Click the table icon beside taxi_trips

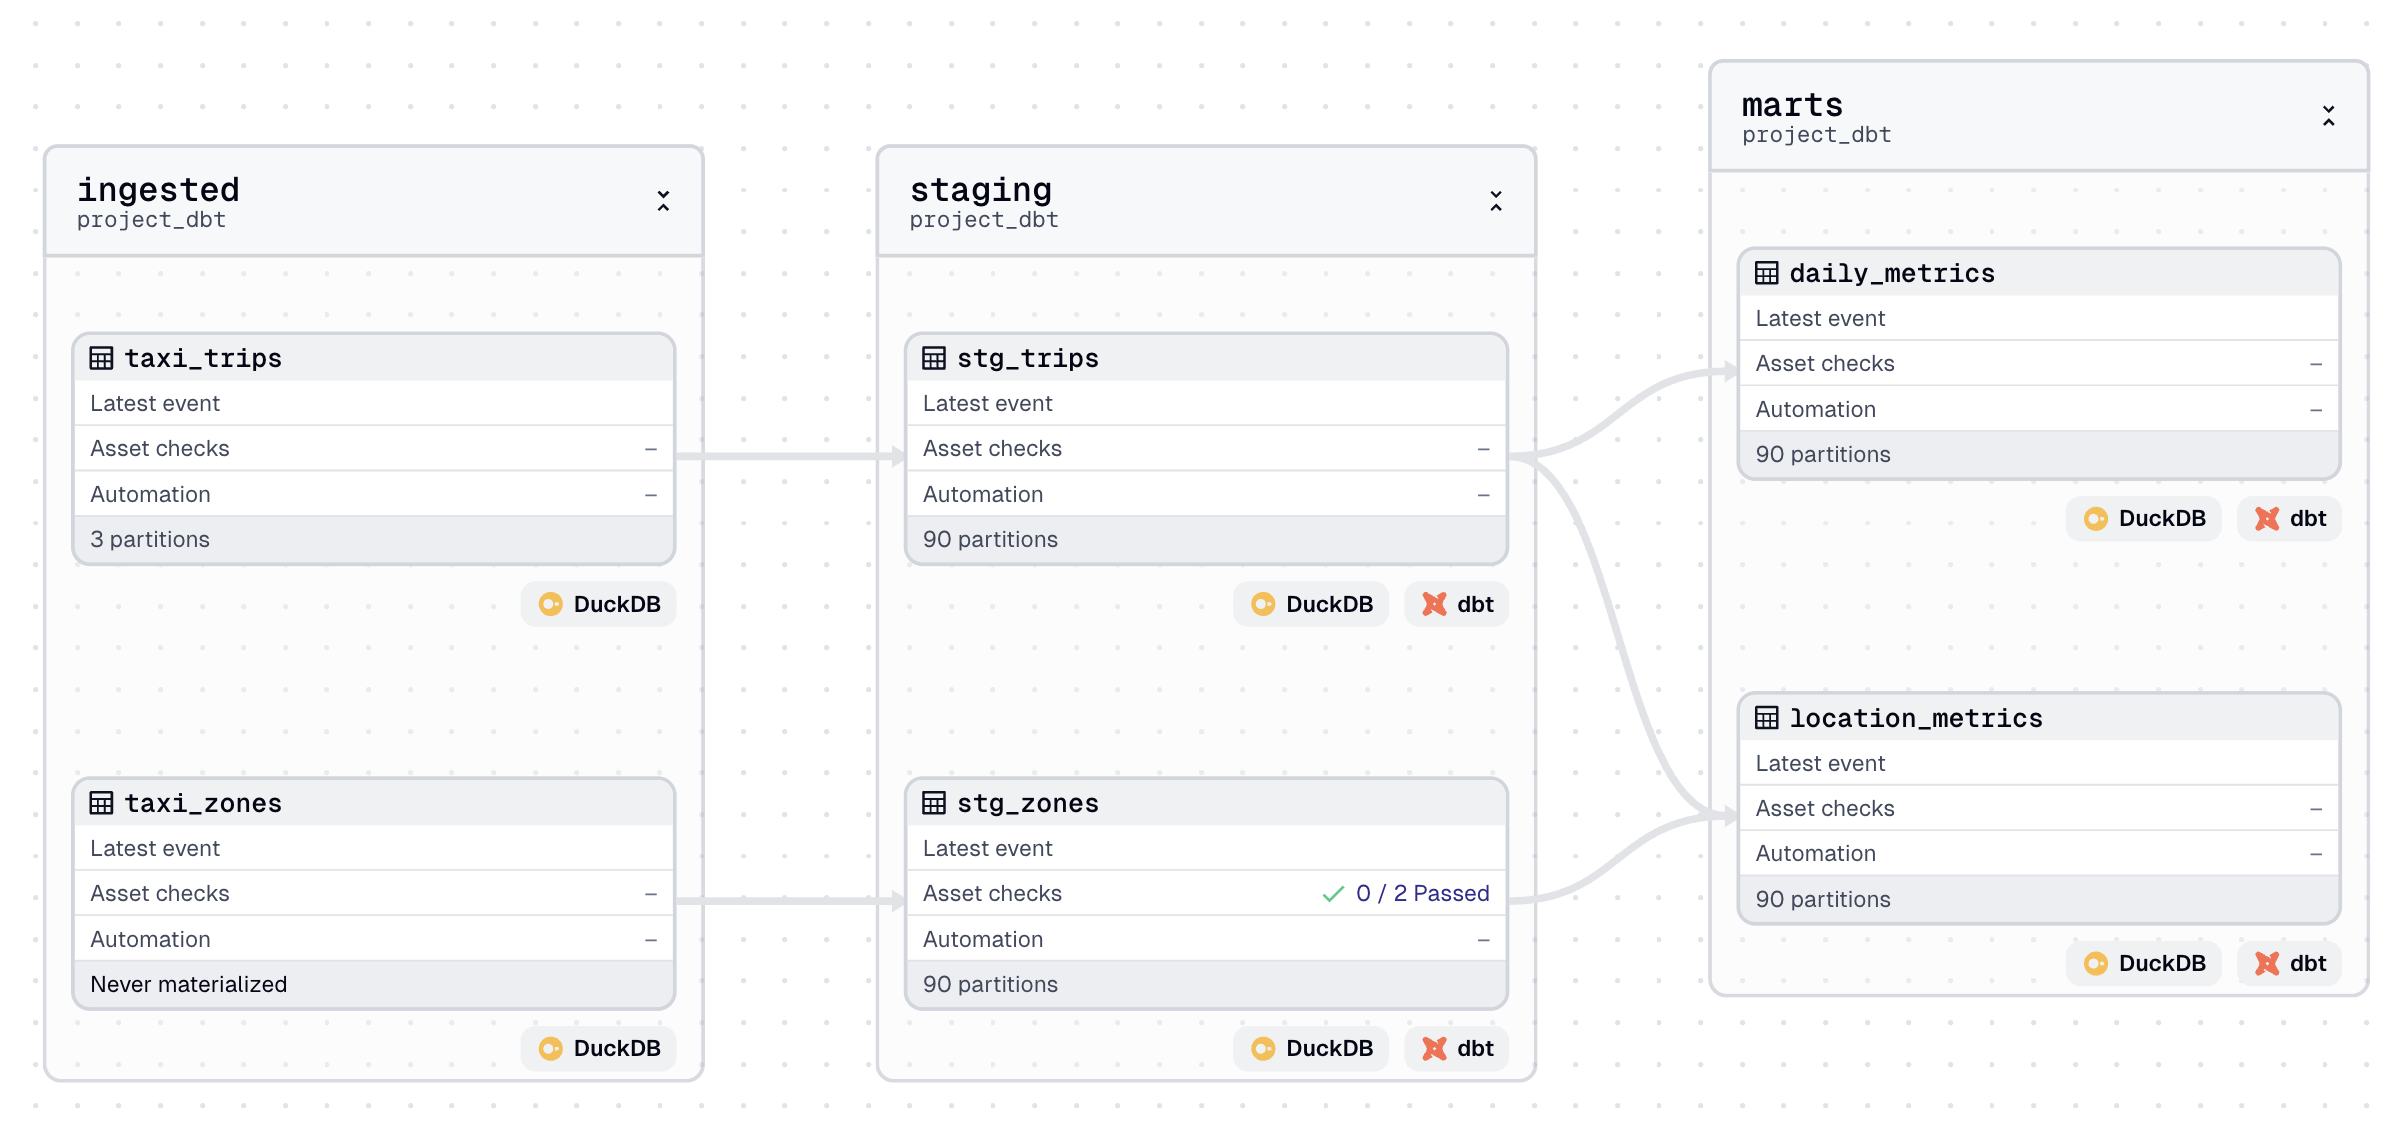(101, 358)
